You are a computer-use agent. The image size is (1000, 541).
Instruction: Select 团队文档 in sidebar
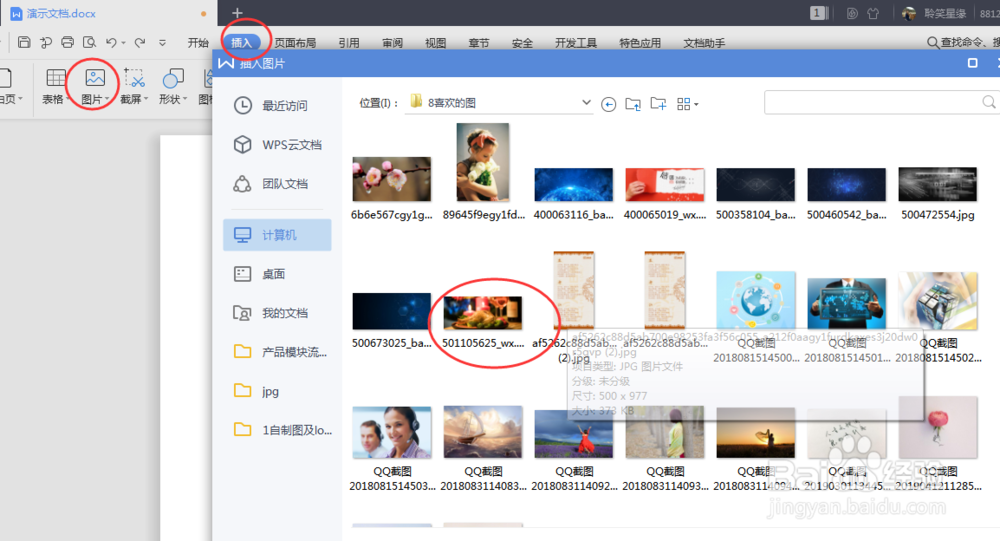[x=277, y=184]
